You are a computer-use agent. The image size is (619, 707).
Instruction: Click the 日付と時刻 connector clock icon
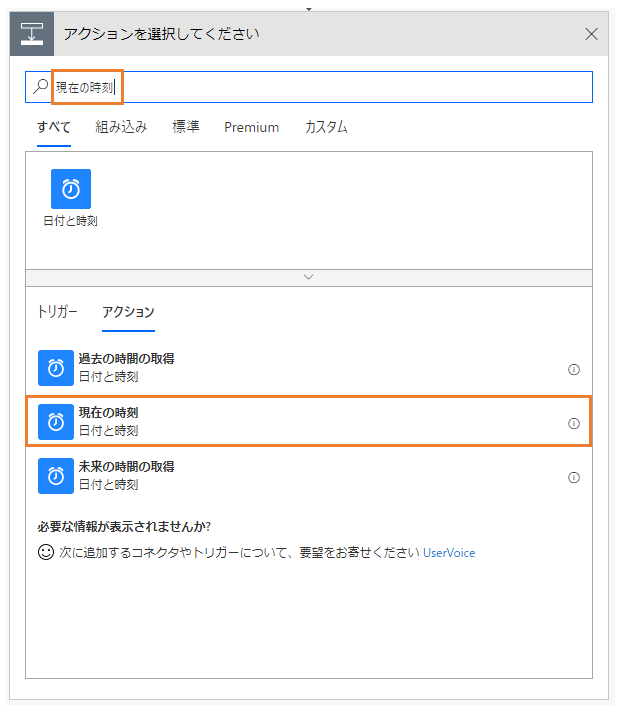click(71, 189)
